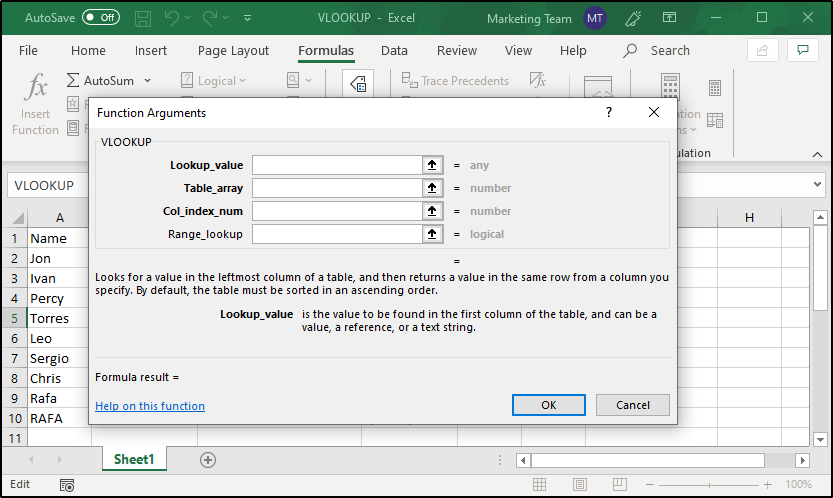Image resolution: width=833 pixels, height=498 pixels.
Task: Open the Undo history dropdown arrow
Action: [188, 18]
